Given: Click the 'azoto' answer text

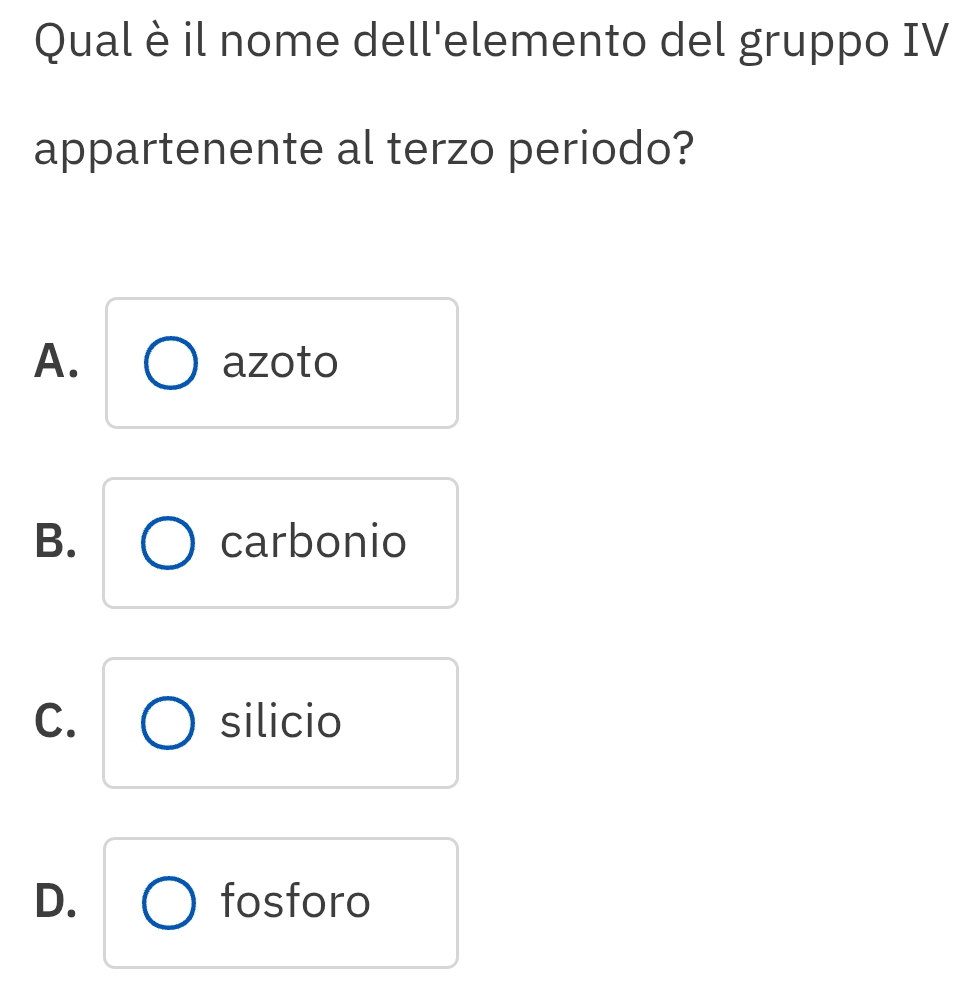Looking at the screenshot, I should click(x=281, y=362).
